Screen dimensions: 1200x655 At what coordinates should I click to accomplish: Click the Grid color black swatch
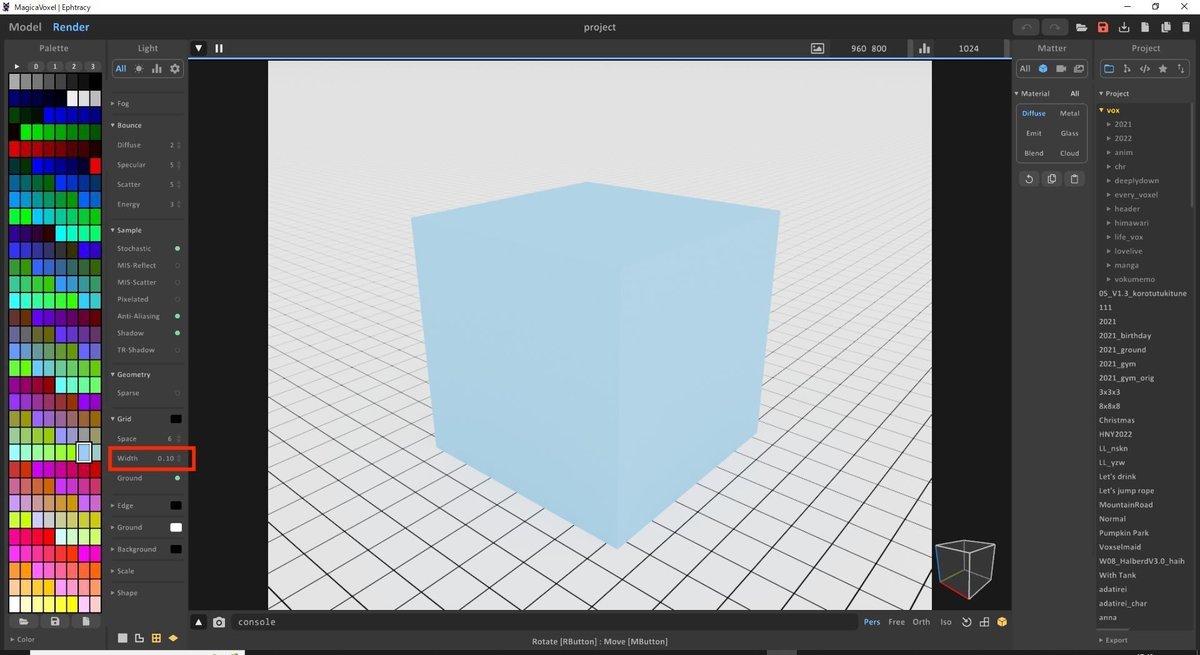pos(176,419)
